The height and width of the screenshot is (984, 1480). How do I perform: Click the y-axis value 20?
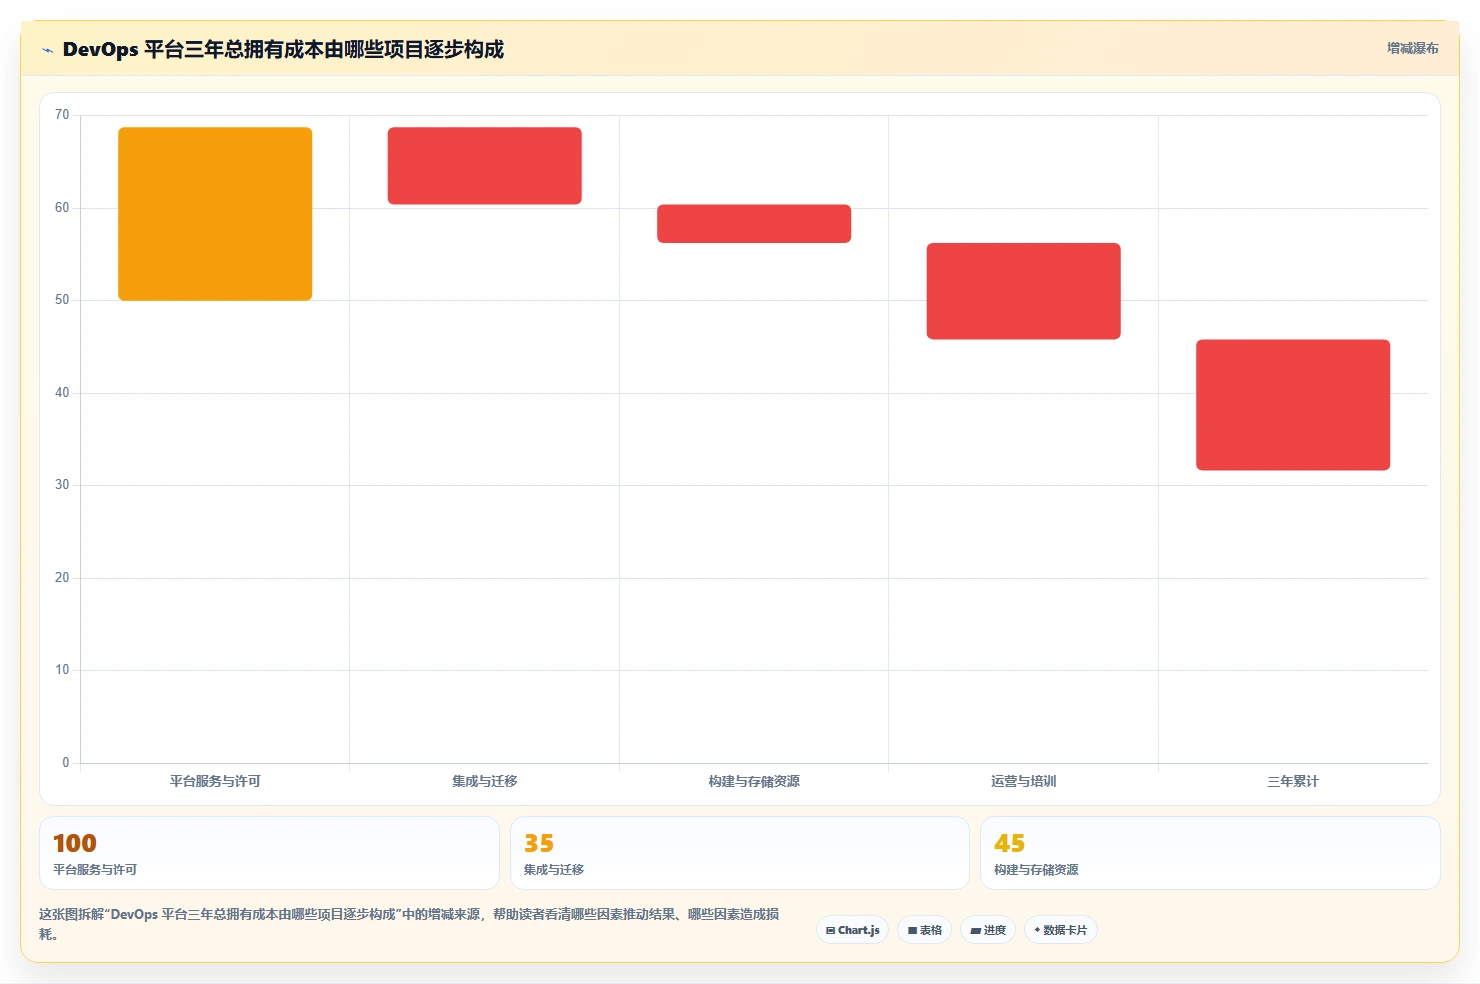point(62,578)
